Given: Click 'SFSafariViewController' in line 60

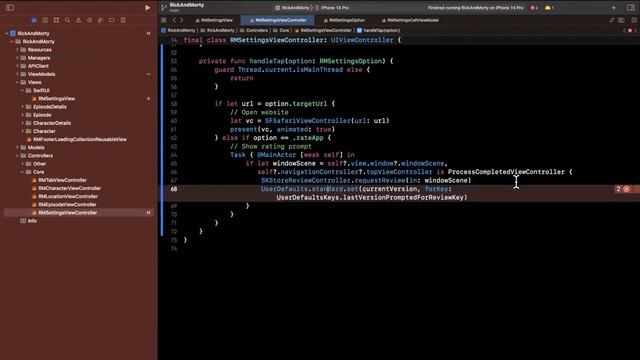Looking at the screenshot, I should (x=307, y=121).
